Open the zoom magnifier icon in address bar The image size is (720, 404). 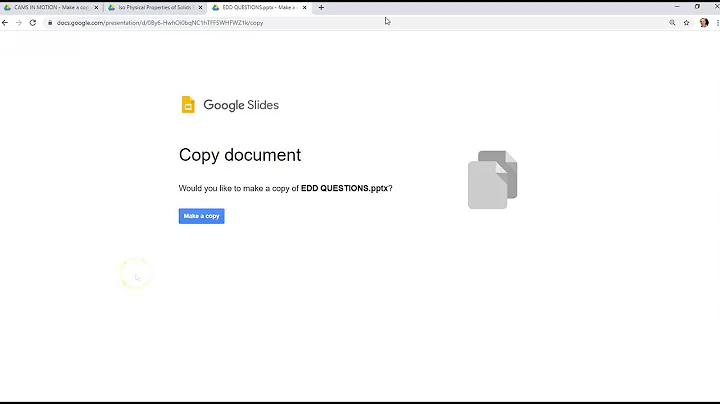pyautogui.click(x=672, y=22)
